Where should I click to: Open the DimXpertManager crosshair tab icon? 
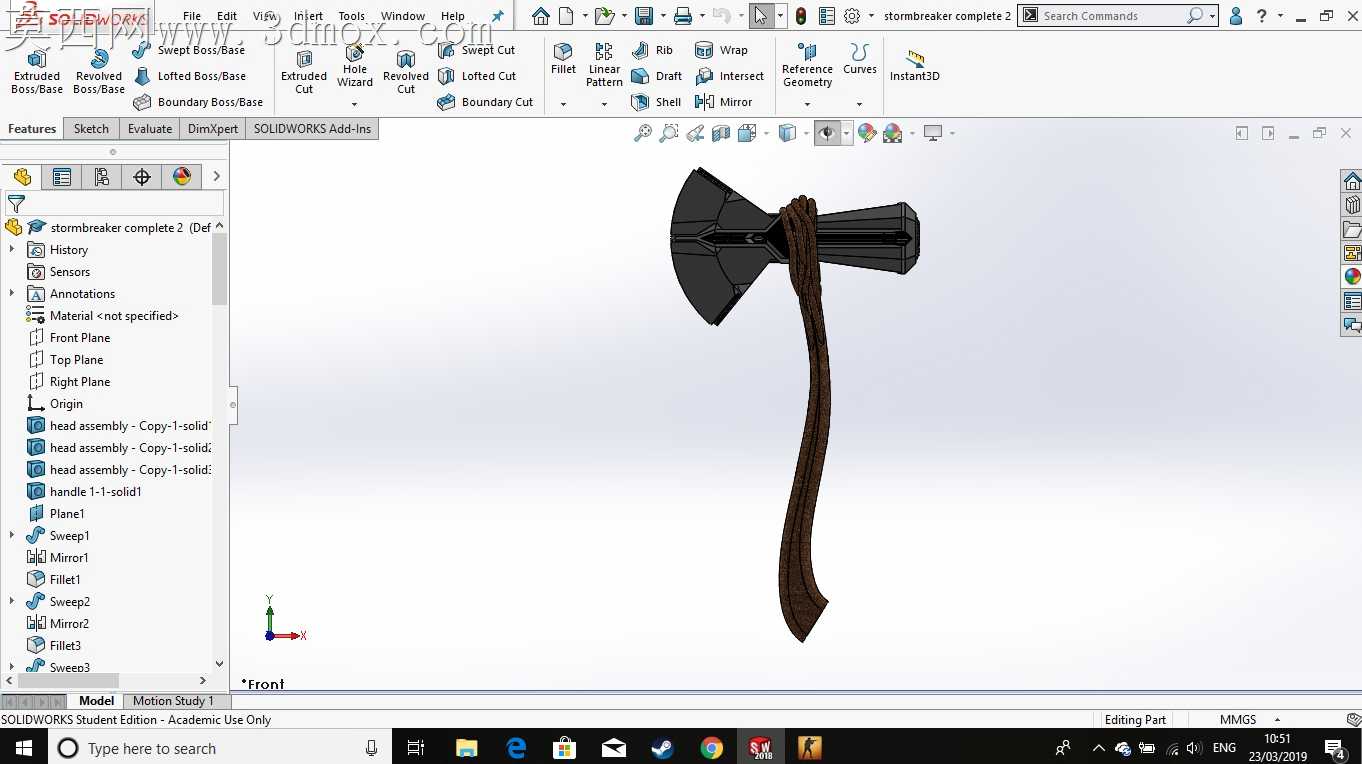pyautogui.click(x=142, y=177)
